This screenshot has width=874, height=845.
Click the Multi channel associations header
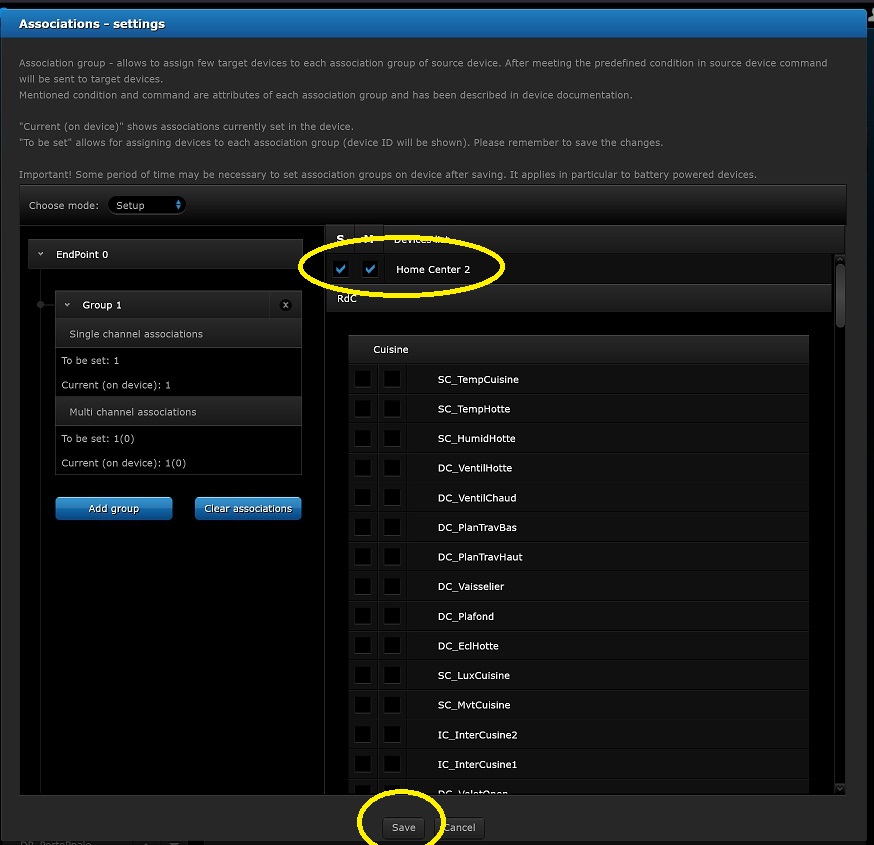[178, 412]
